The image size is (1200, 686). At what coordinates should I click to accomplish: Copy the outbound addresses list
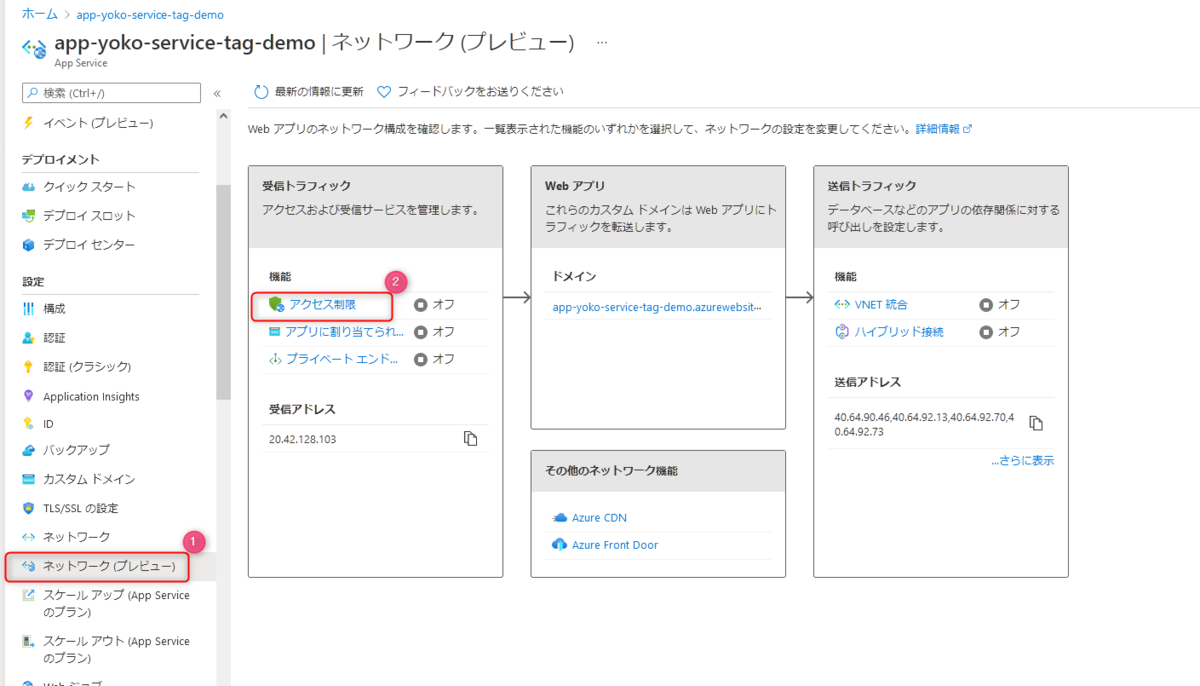[x=1035, y=422]
